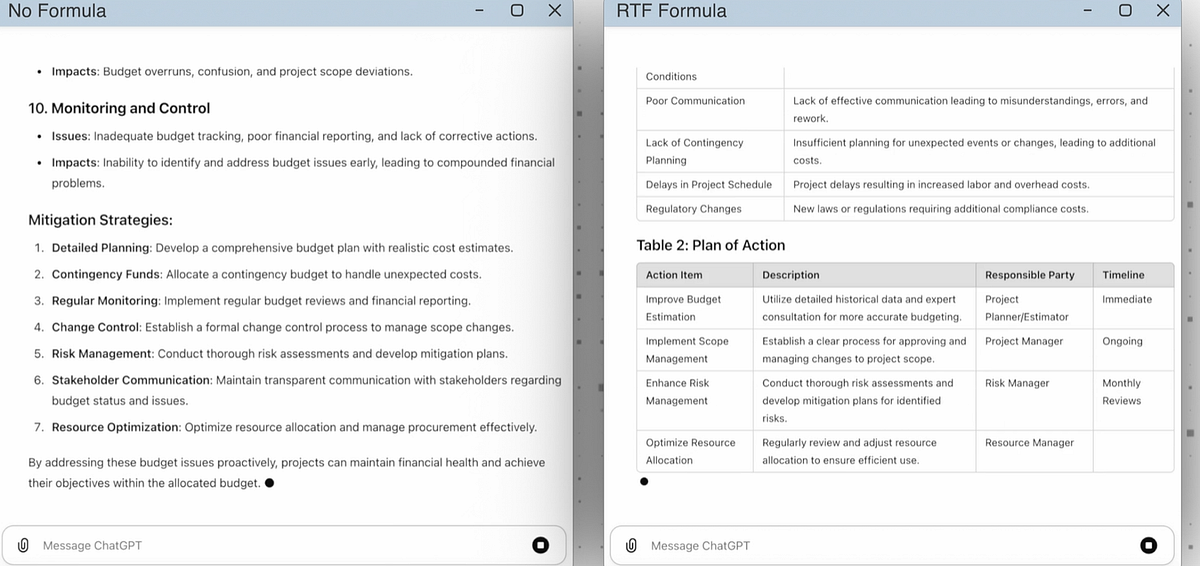Click the 'Change Control' list item
1200x566 pixels.
(283, 327)
